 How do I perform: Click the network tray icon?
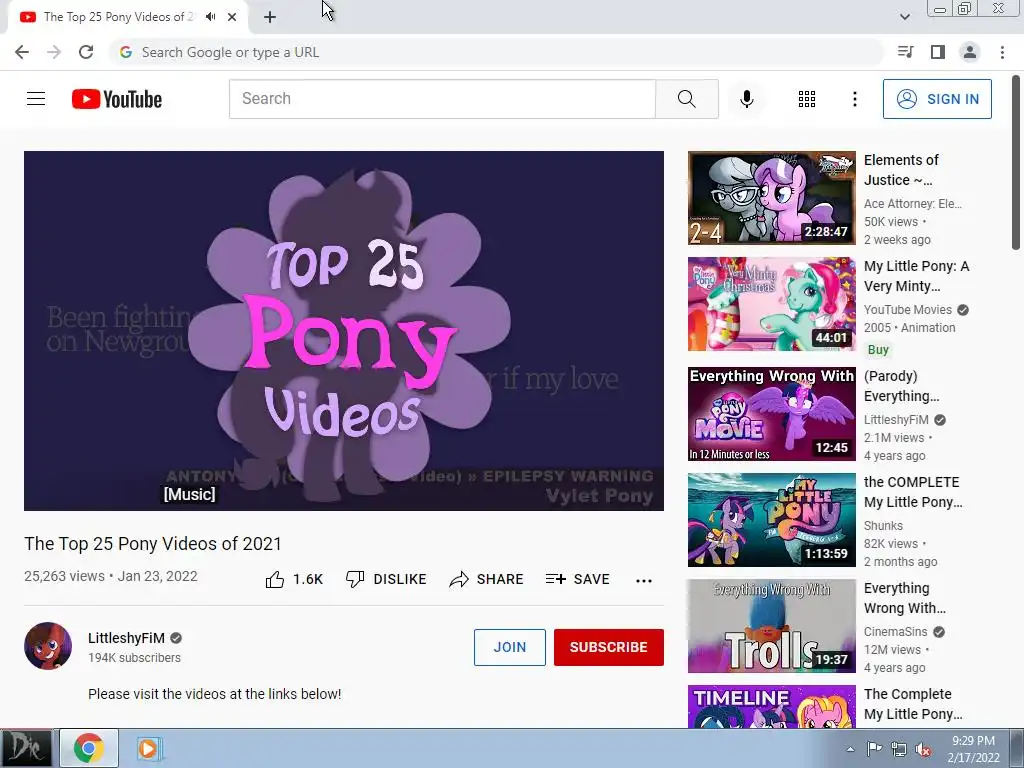point(899,749)
